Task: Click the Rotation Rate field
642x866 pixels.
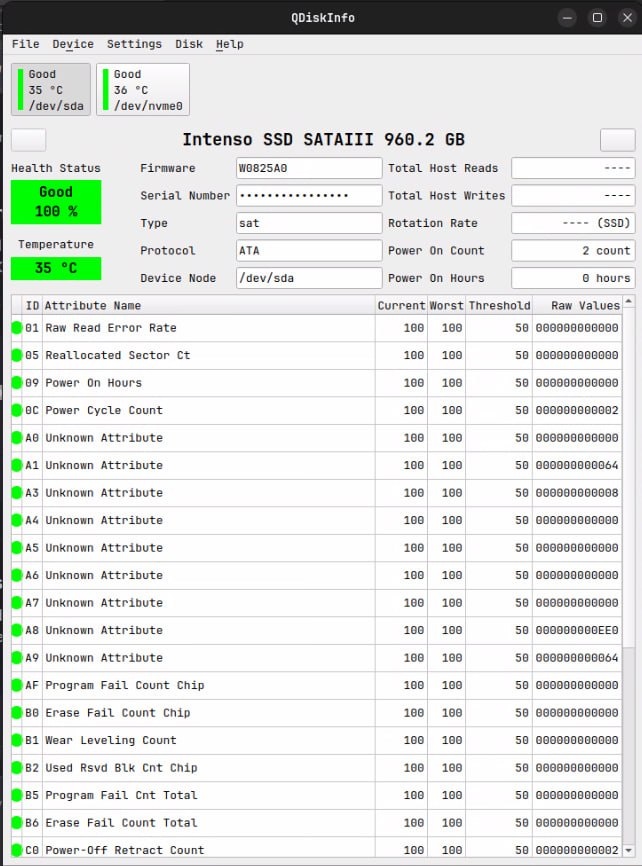Action: 573,223
